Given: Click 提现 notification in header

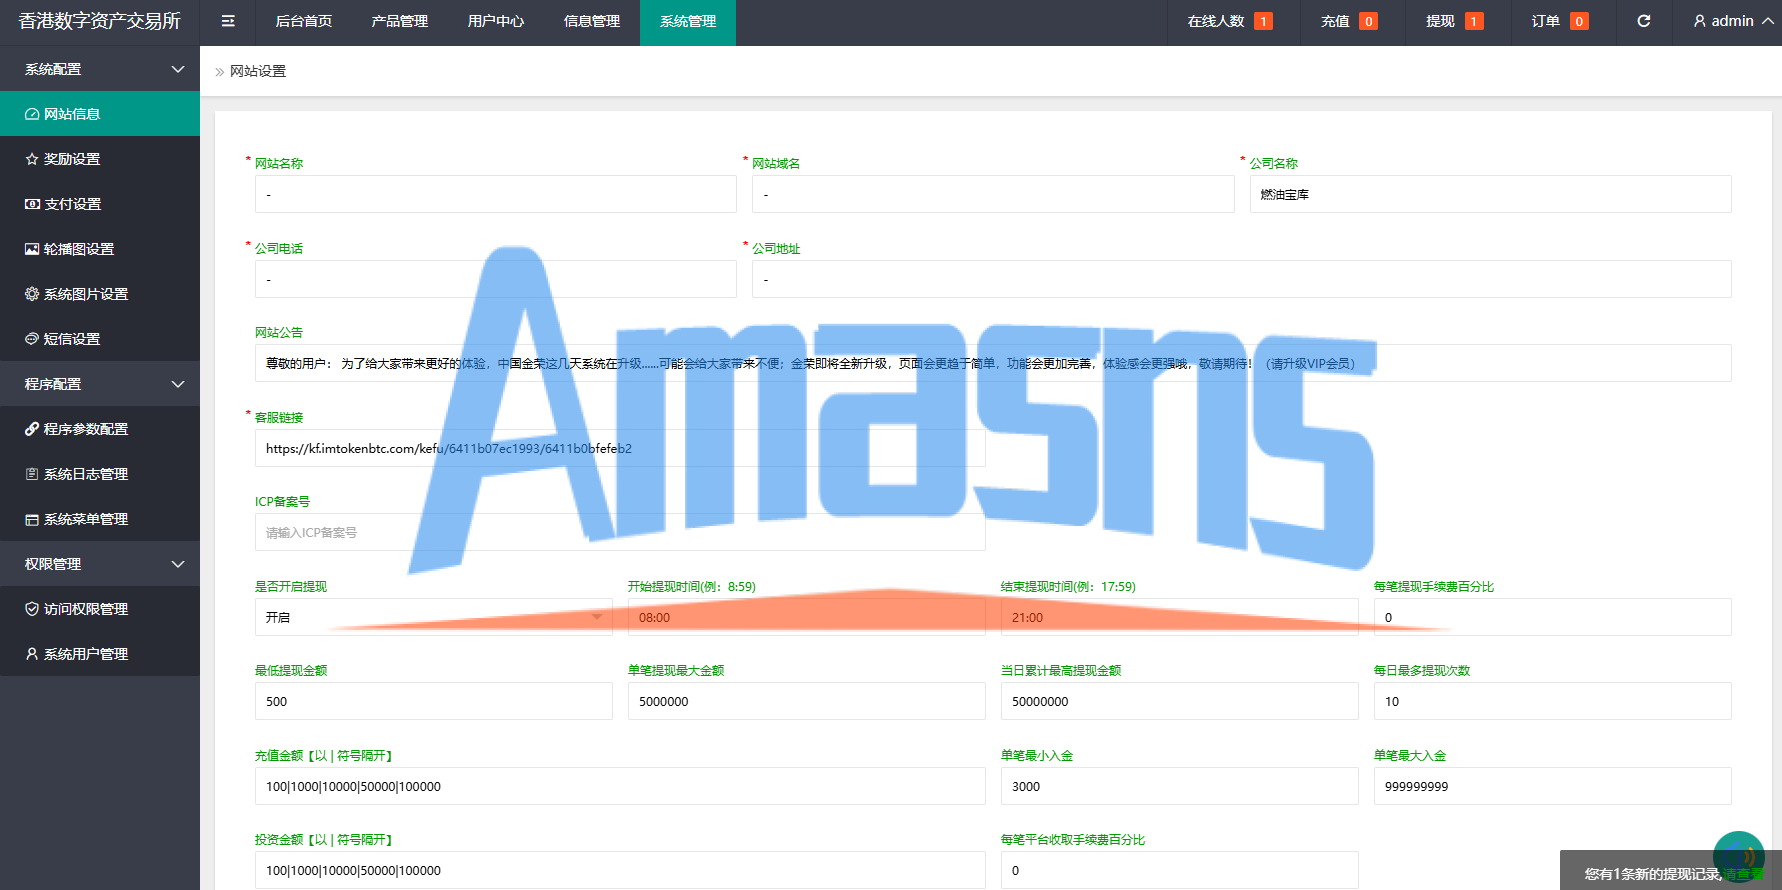Looking at the screenshot, I should tap(1455, 21).
